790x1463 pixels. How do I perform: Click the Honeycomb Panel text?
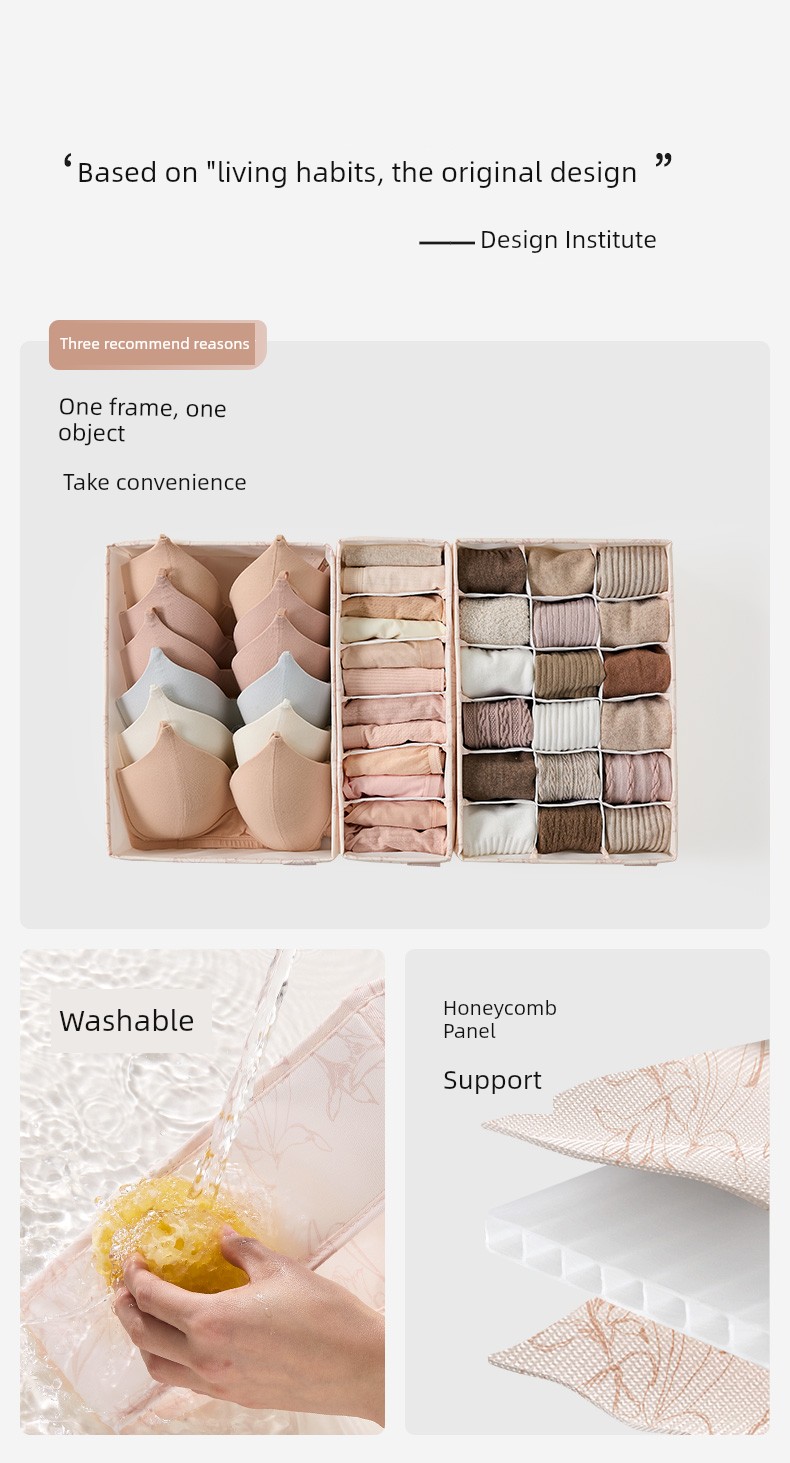tap(500, 1019)
